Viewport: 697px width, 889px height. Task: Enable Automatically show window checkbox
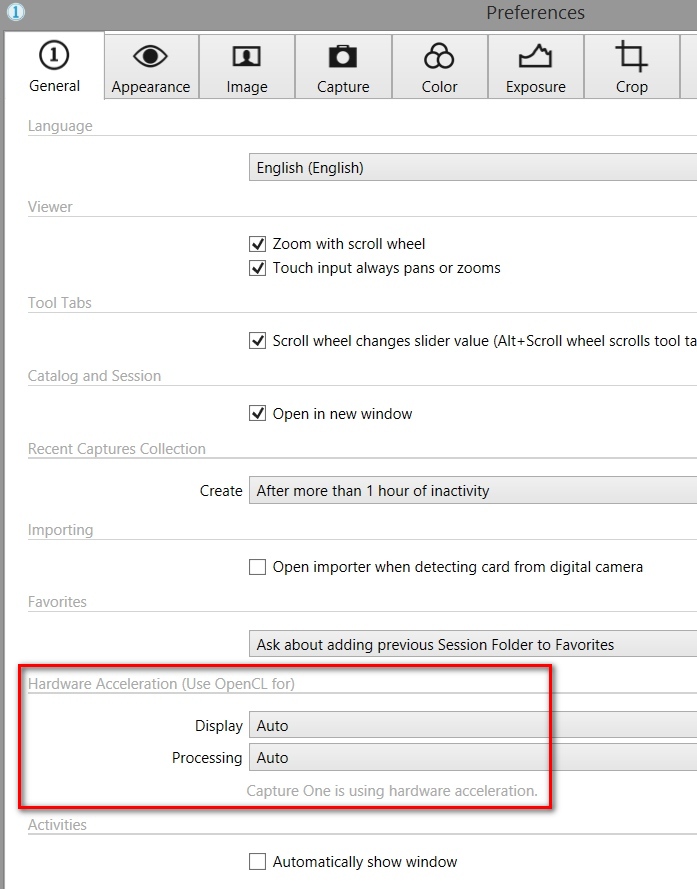pos(257,862)
